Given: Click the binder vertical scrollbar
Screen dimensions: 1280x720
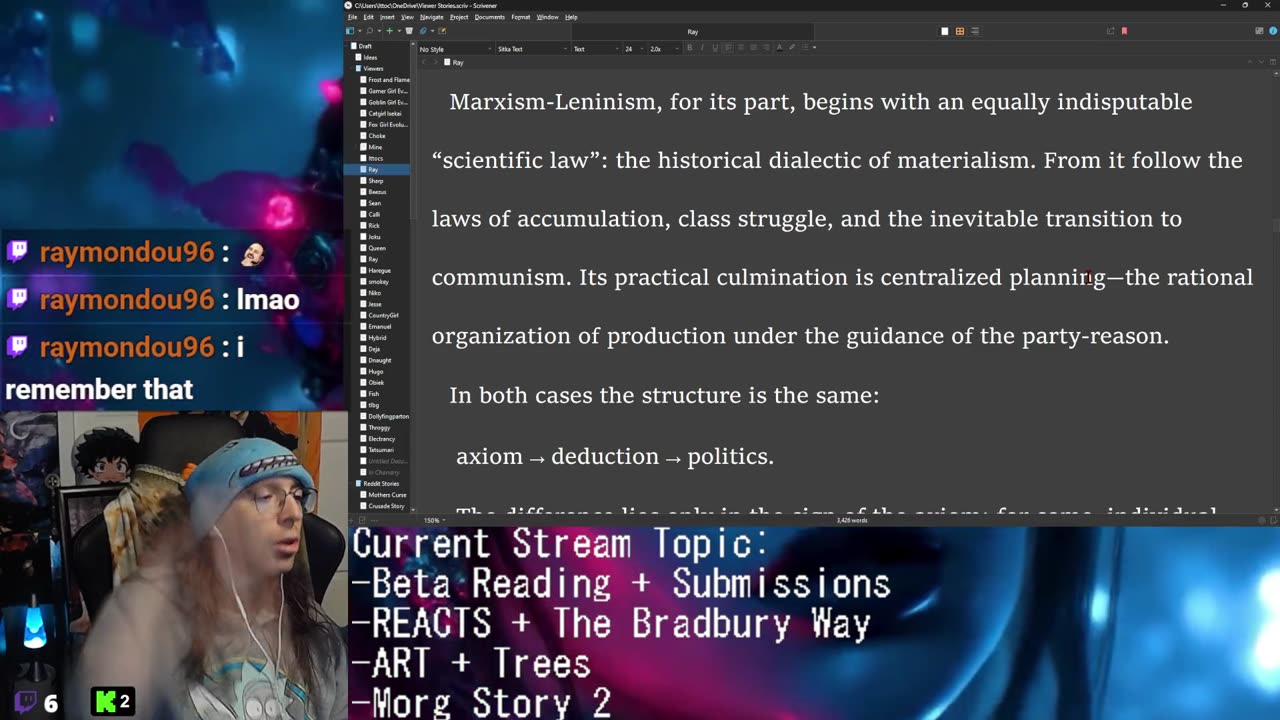Looking at the screenshot, I should click(x=413, y=130).
